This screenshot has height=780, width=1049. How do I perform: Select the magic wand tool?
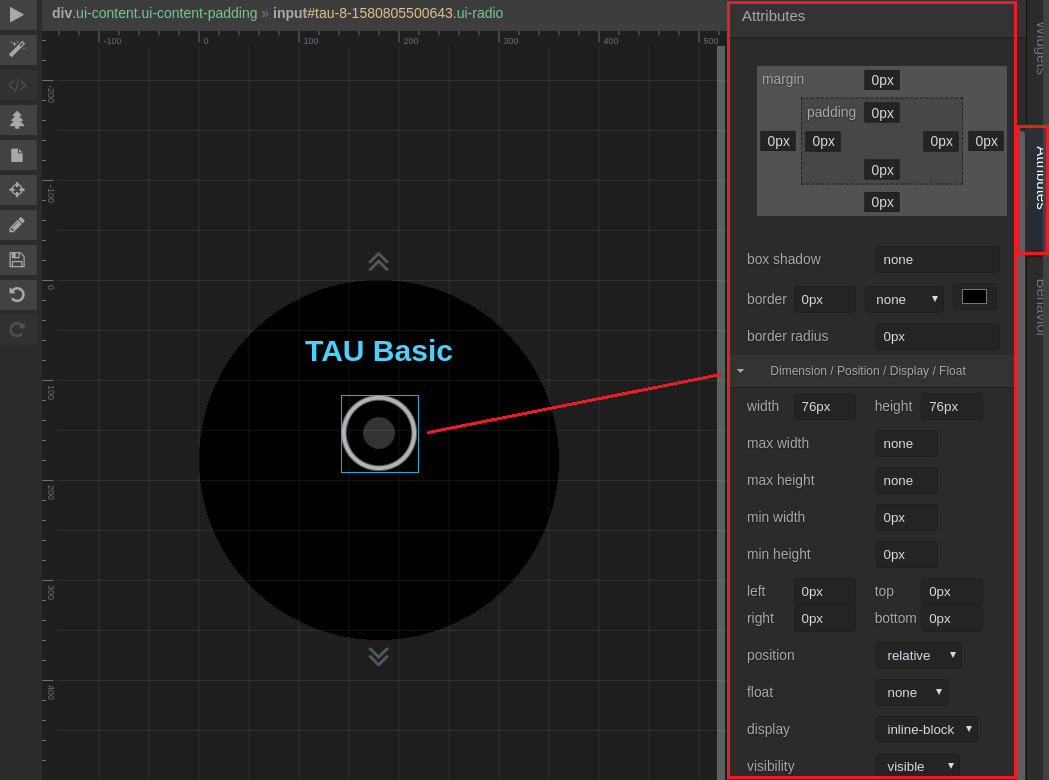pos(17,49)
